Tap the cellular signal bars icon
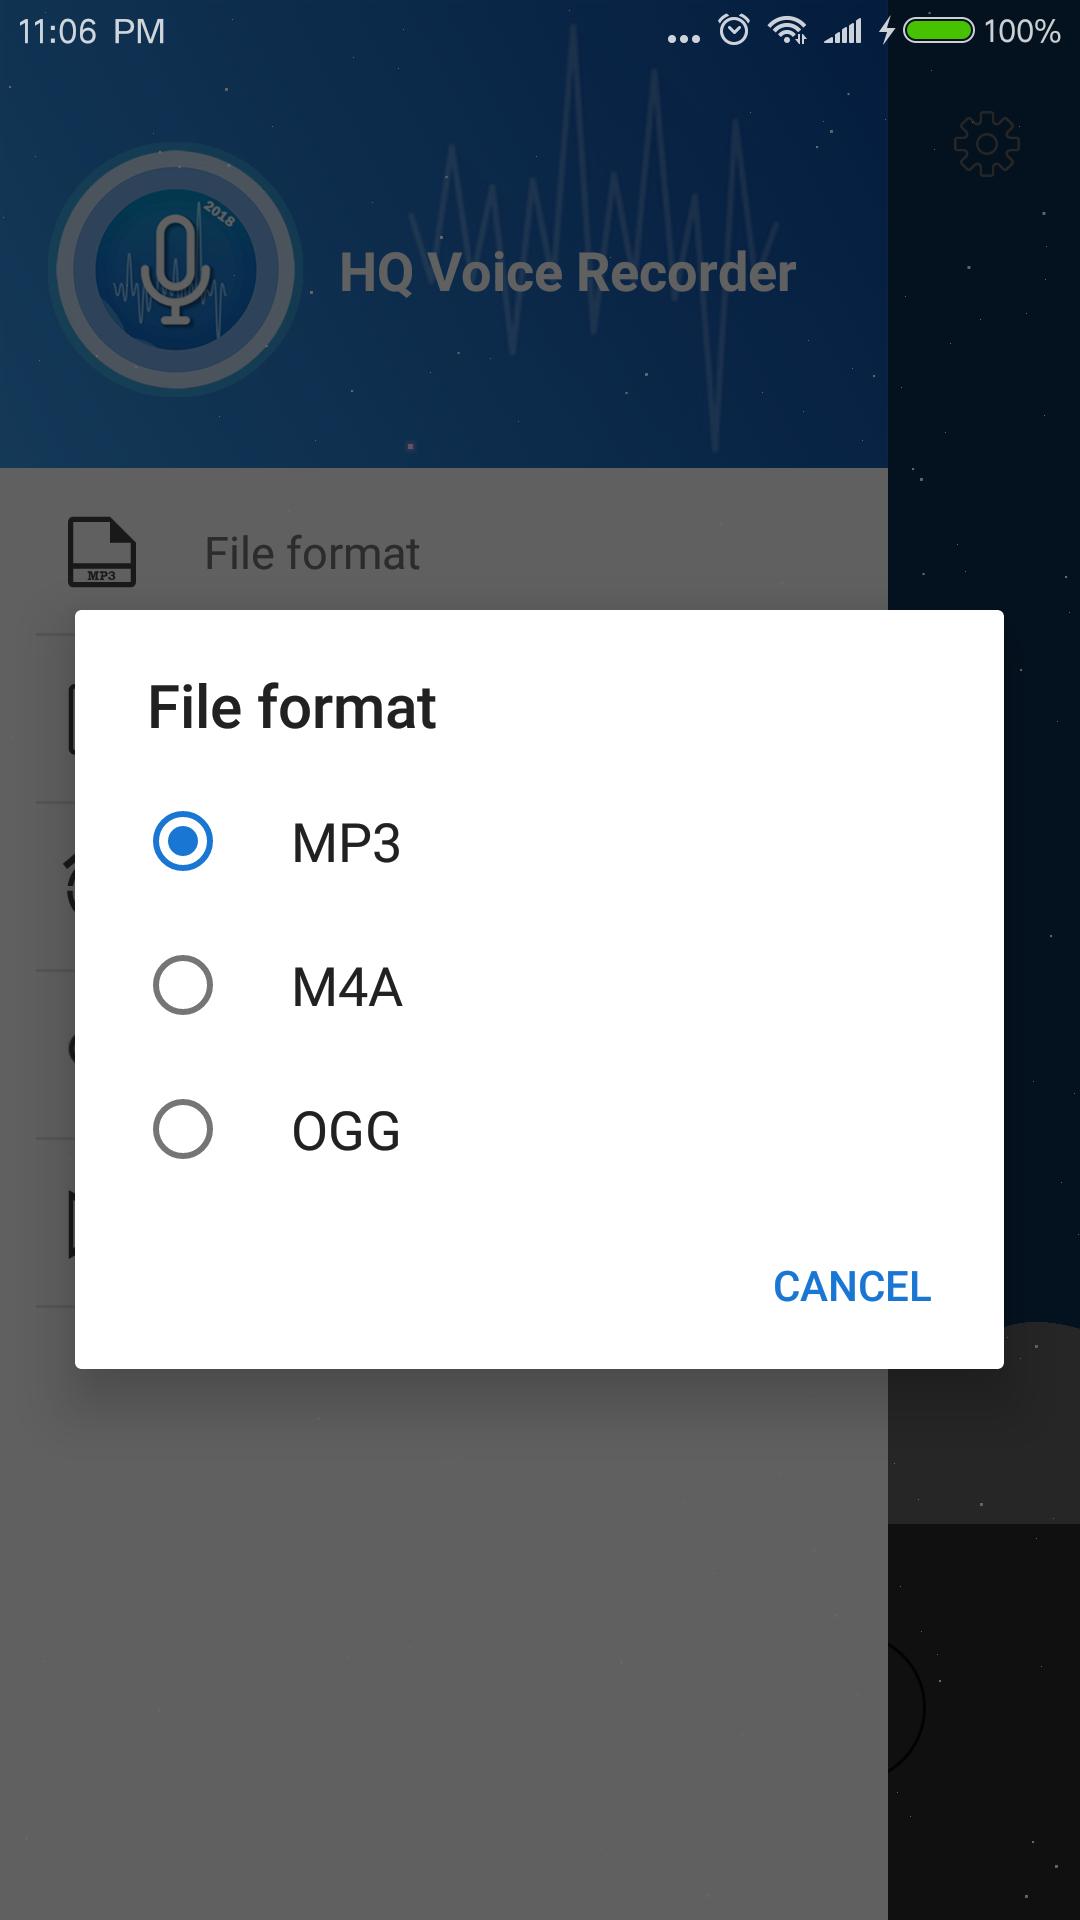Viewport: 1080px width, 1920px height. tap(843, 32)
